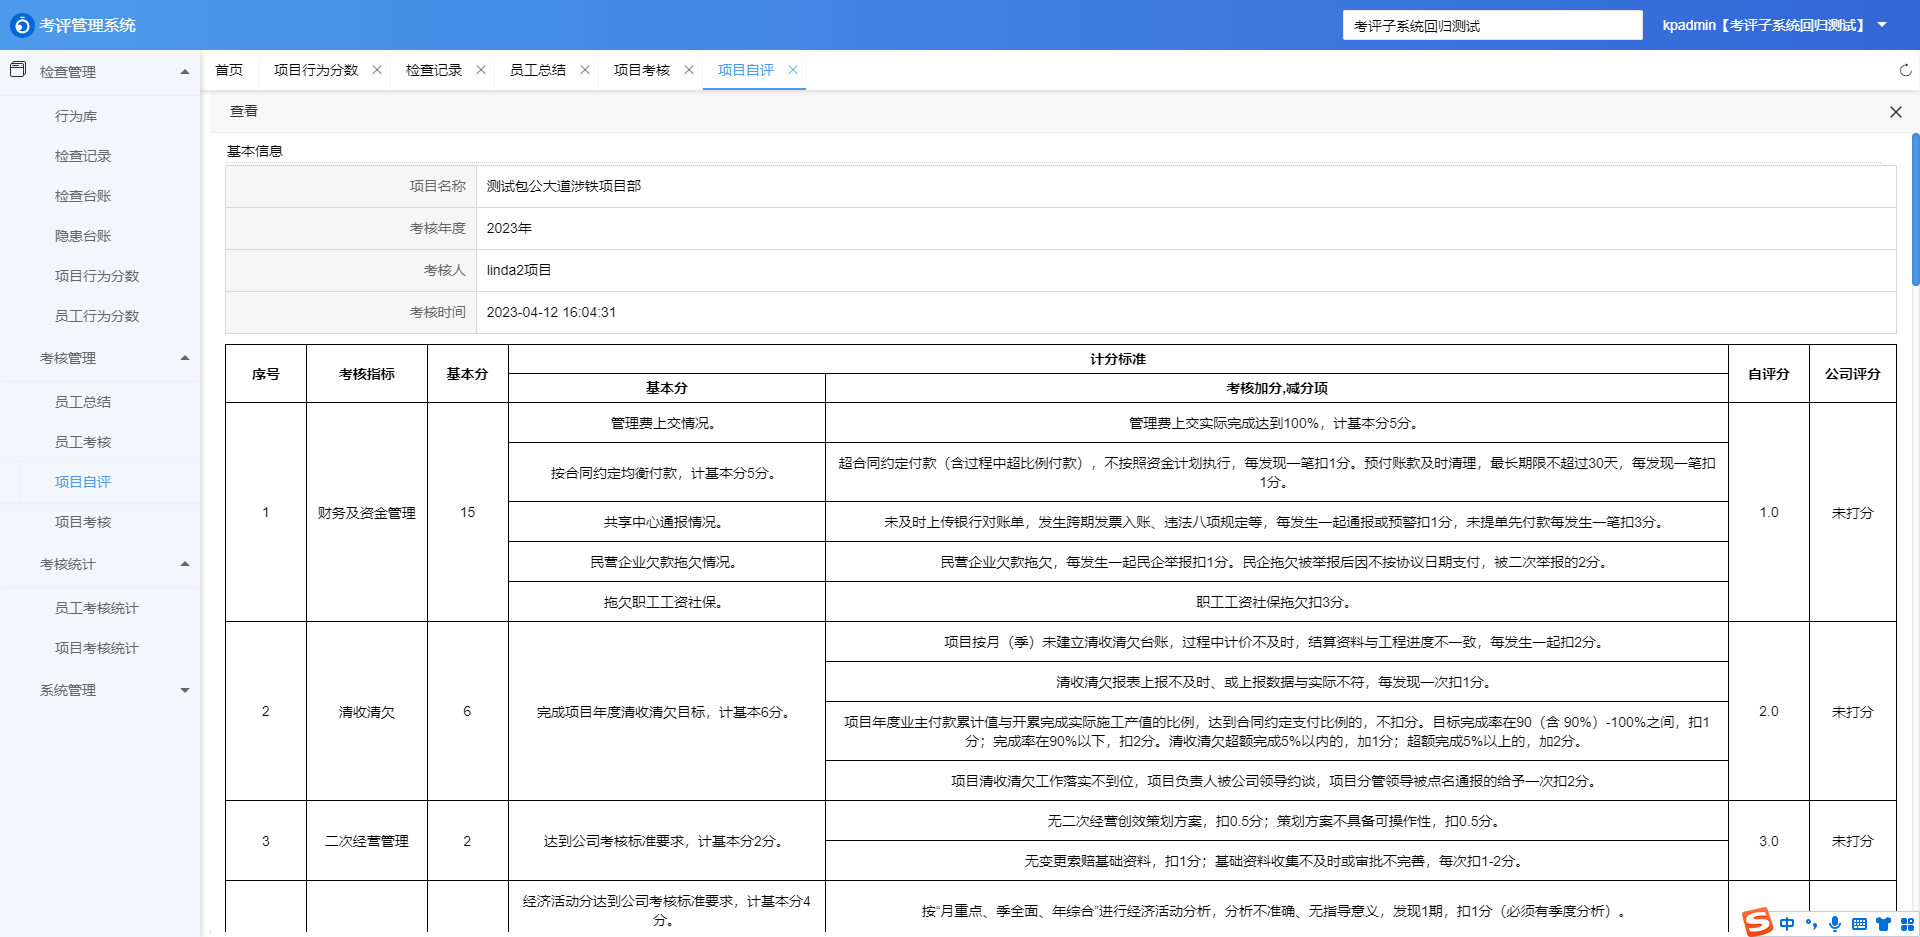Click the skin (shirt) icon in IME bar
1920x937 pixels.
(1883, 924)
